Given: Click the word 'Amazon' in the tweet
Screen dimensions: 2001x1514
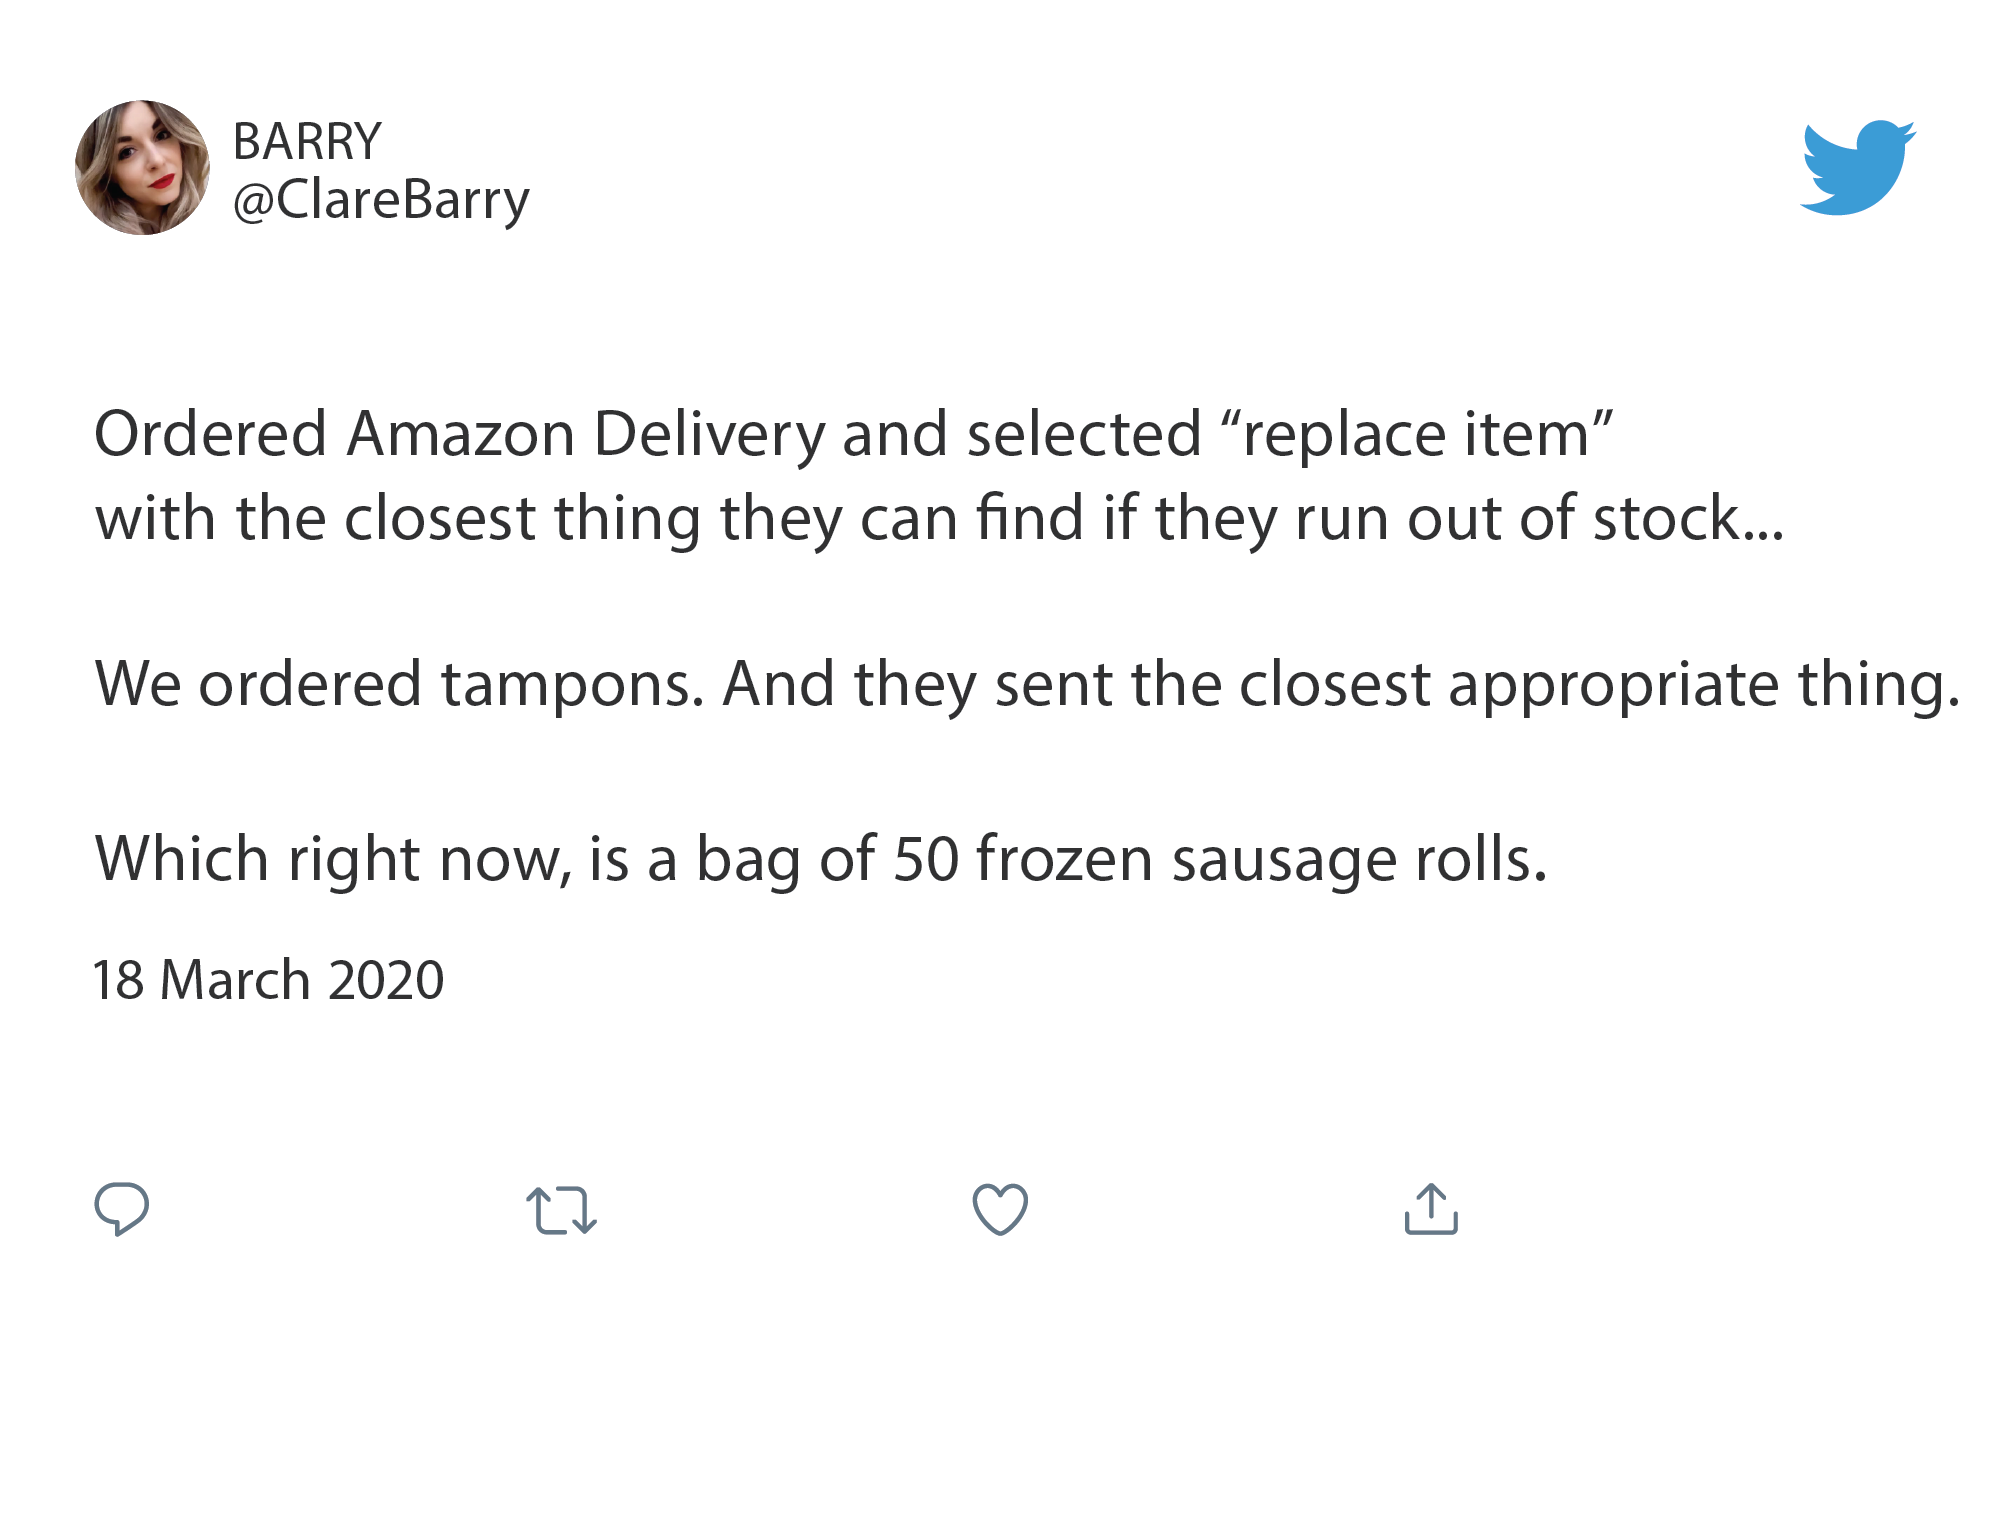Looking at the screenshot, I should click(461, 435).
